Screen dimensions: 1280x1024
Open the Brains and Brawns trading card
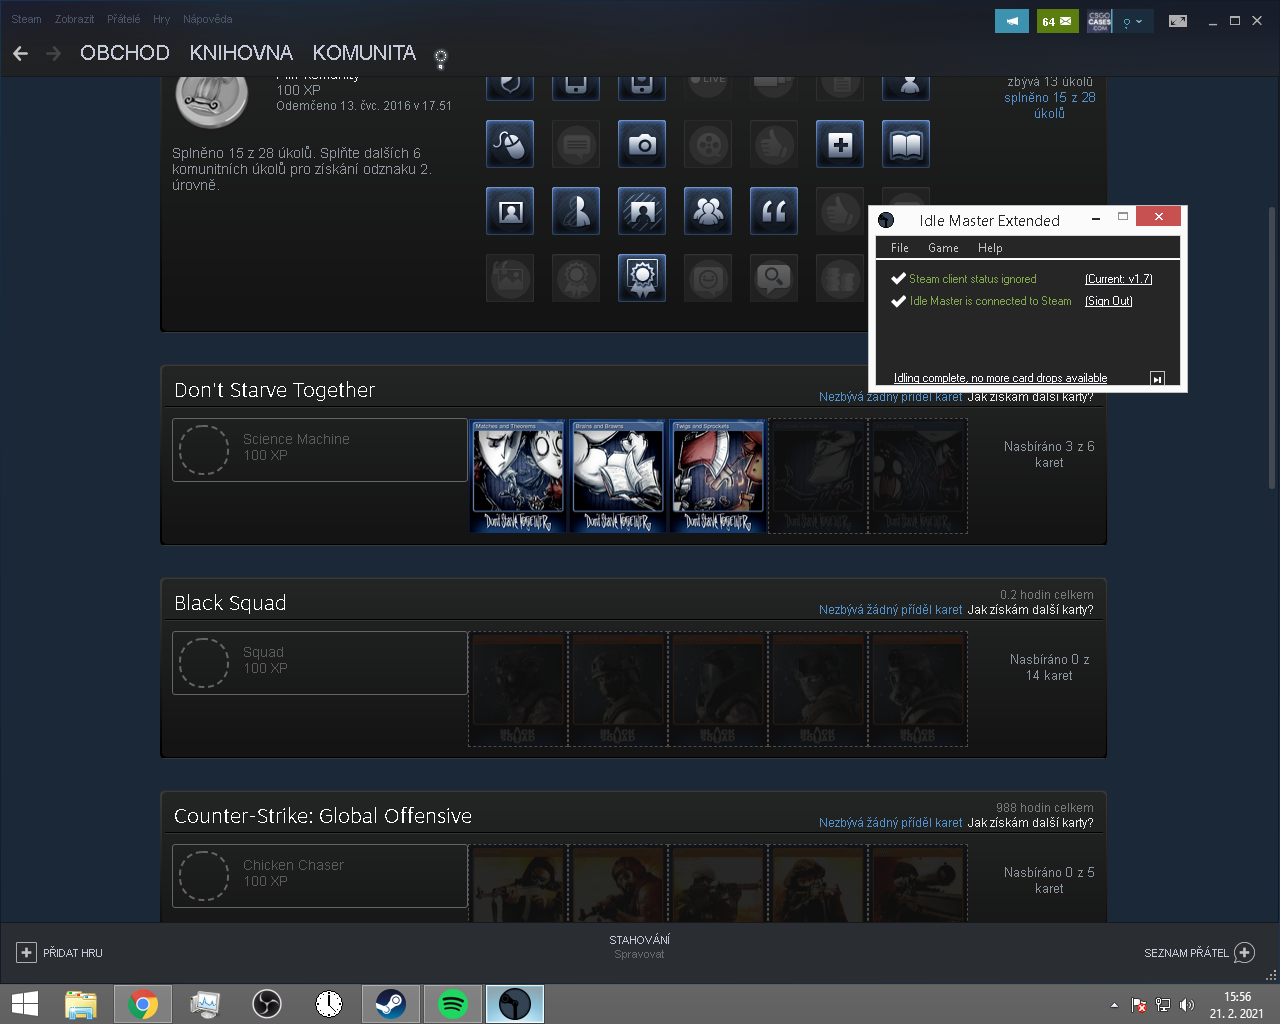(x=618, y=476)
